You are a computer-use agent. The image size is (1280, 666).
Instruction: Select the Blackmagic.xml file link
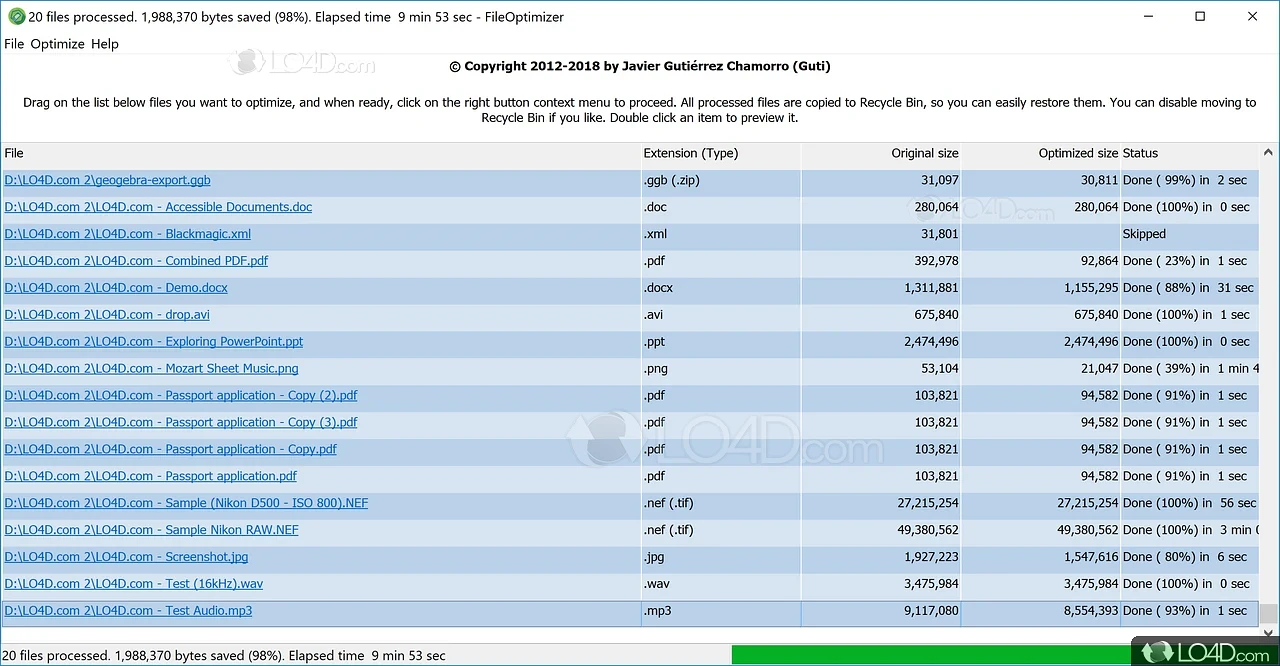click(x=128, y=234)
